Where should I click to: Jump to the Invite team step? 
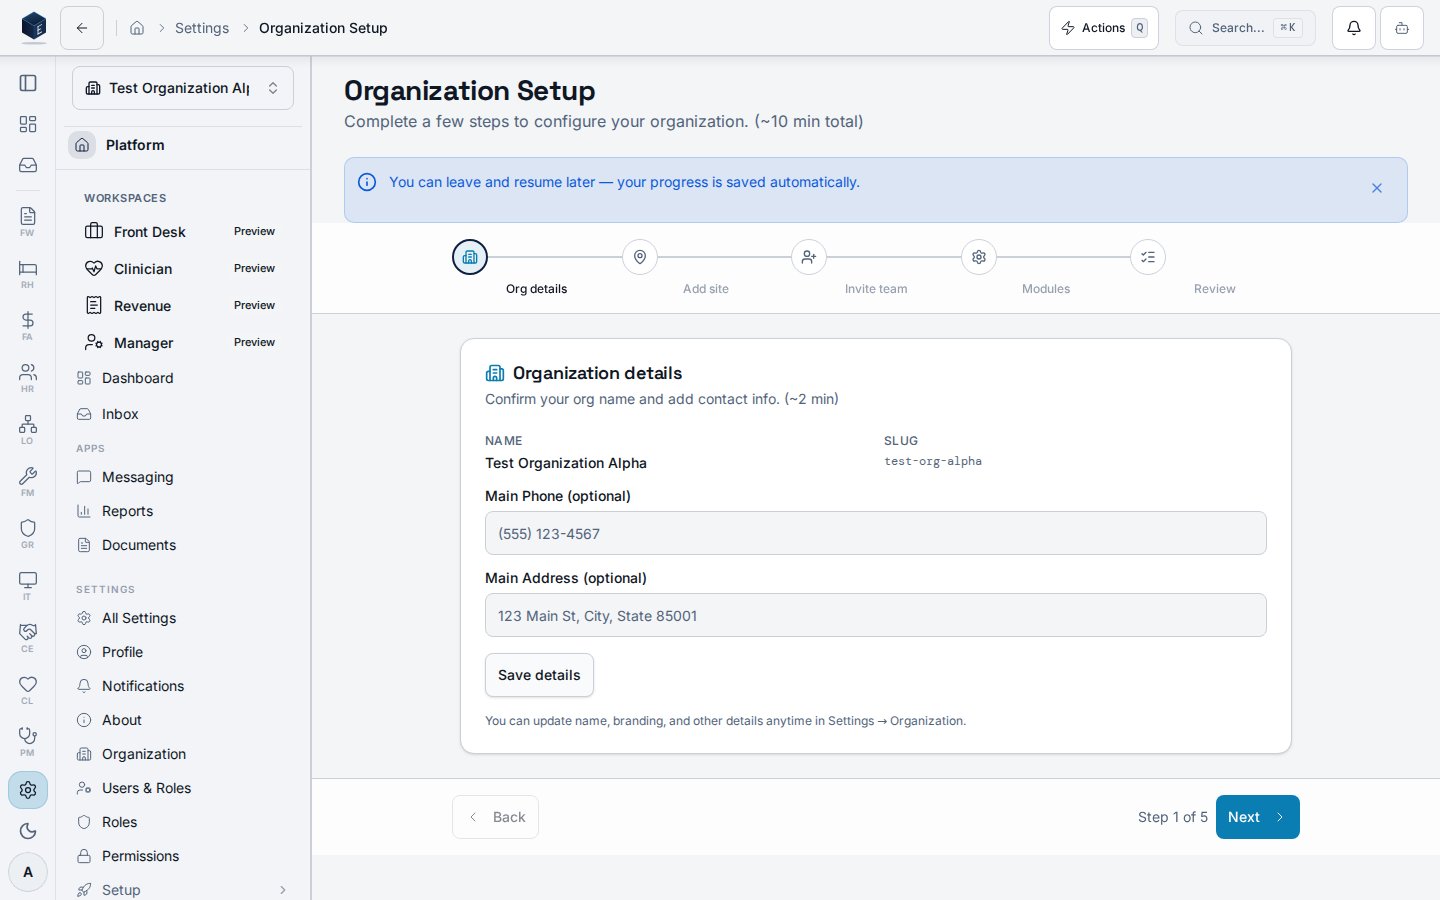click(809, 257)
